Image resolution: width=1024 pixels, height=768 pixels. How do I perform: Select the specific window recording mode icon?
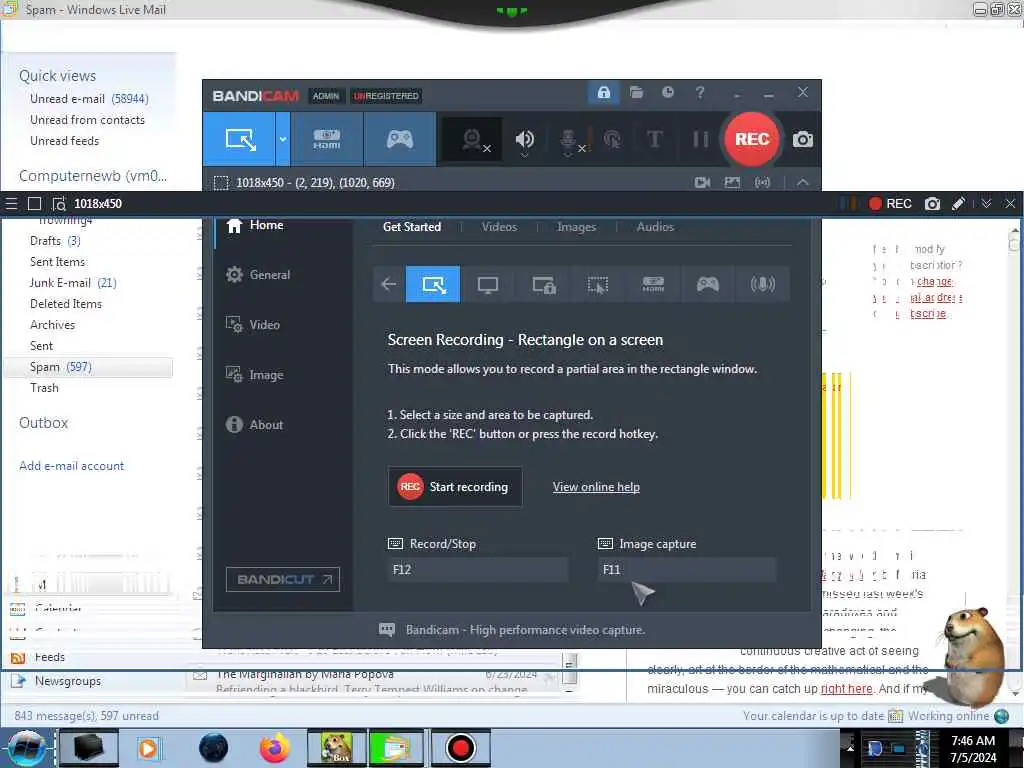coord(543,284)
